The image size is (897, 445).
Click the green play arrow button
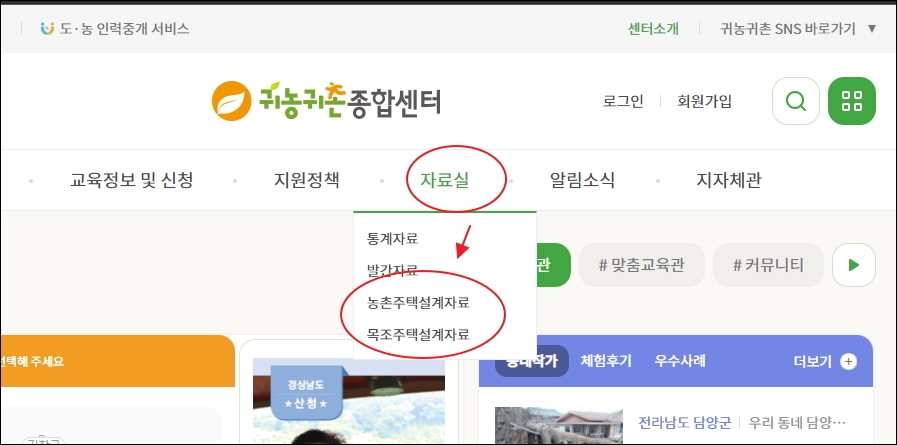pos(854,265)
